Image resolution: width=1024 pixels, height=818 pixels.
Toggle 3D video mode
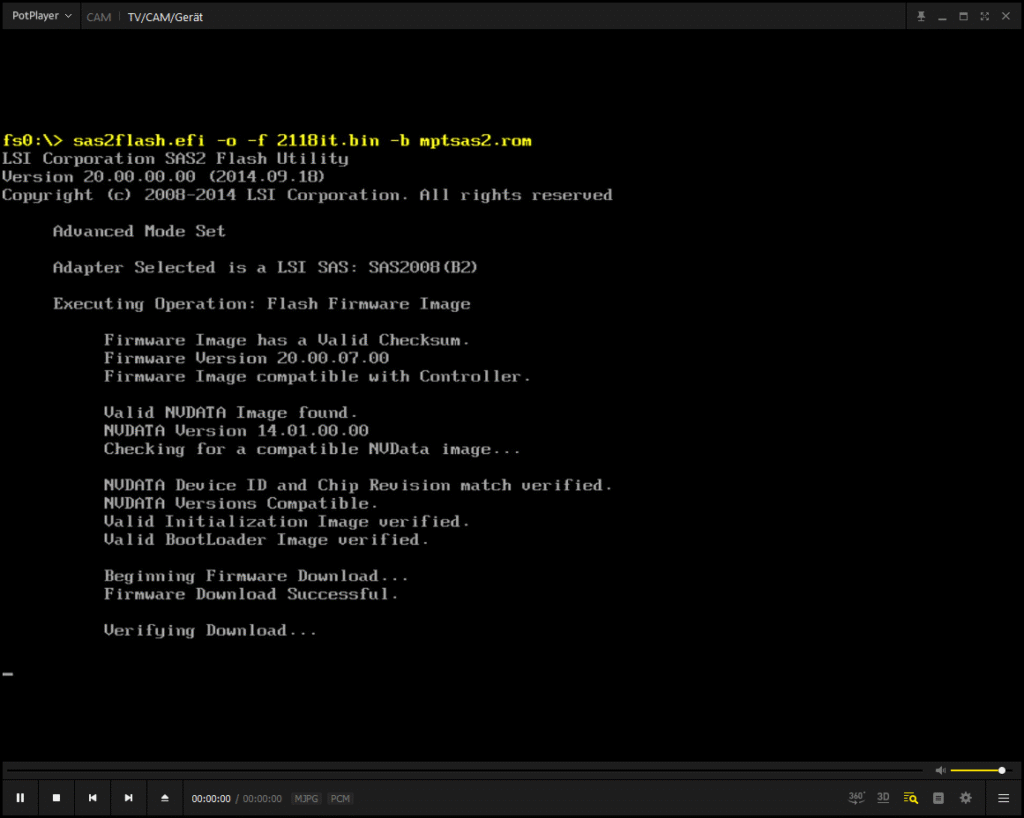point(883,797)
